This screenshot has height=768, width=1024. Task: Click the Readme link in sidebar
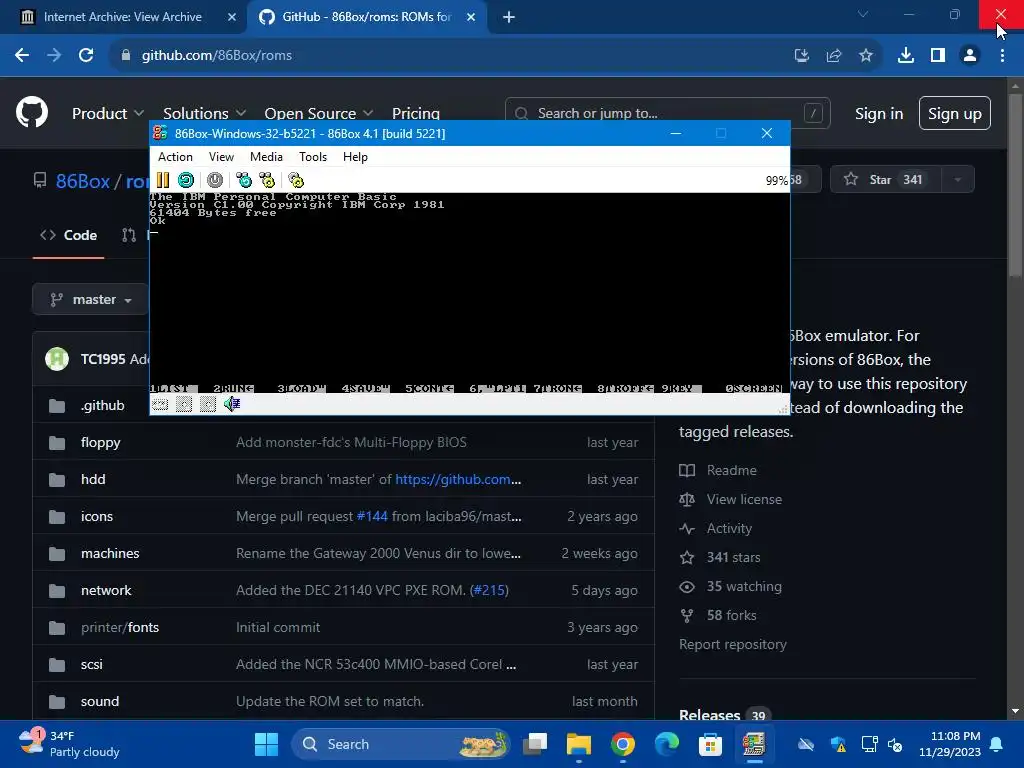click(731, 470)
